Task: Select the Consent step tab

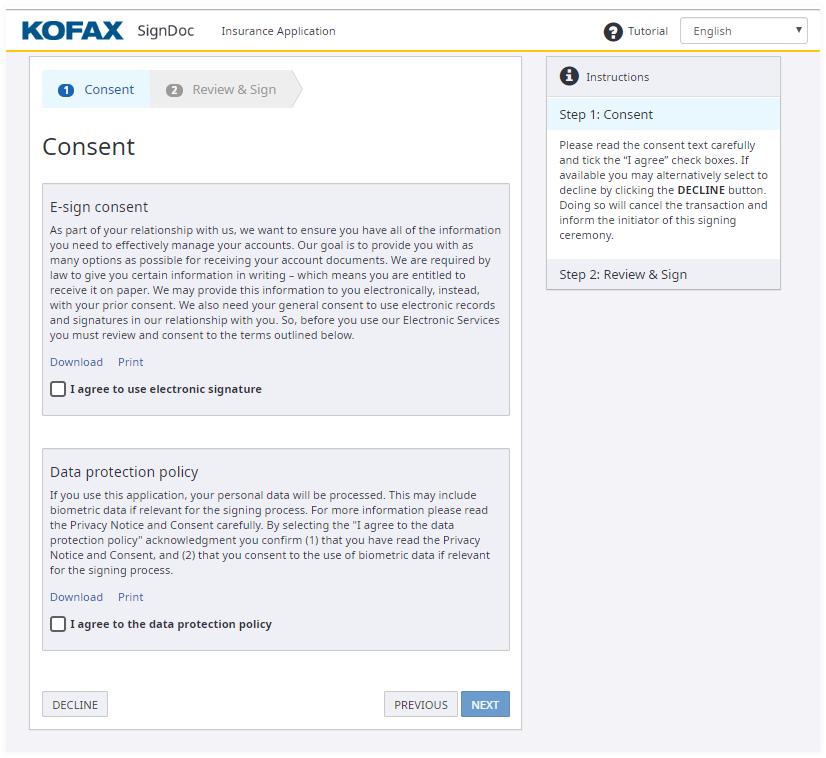Action: point(97,89)
